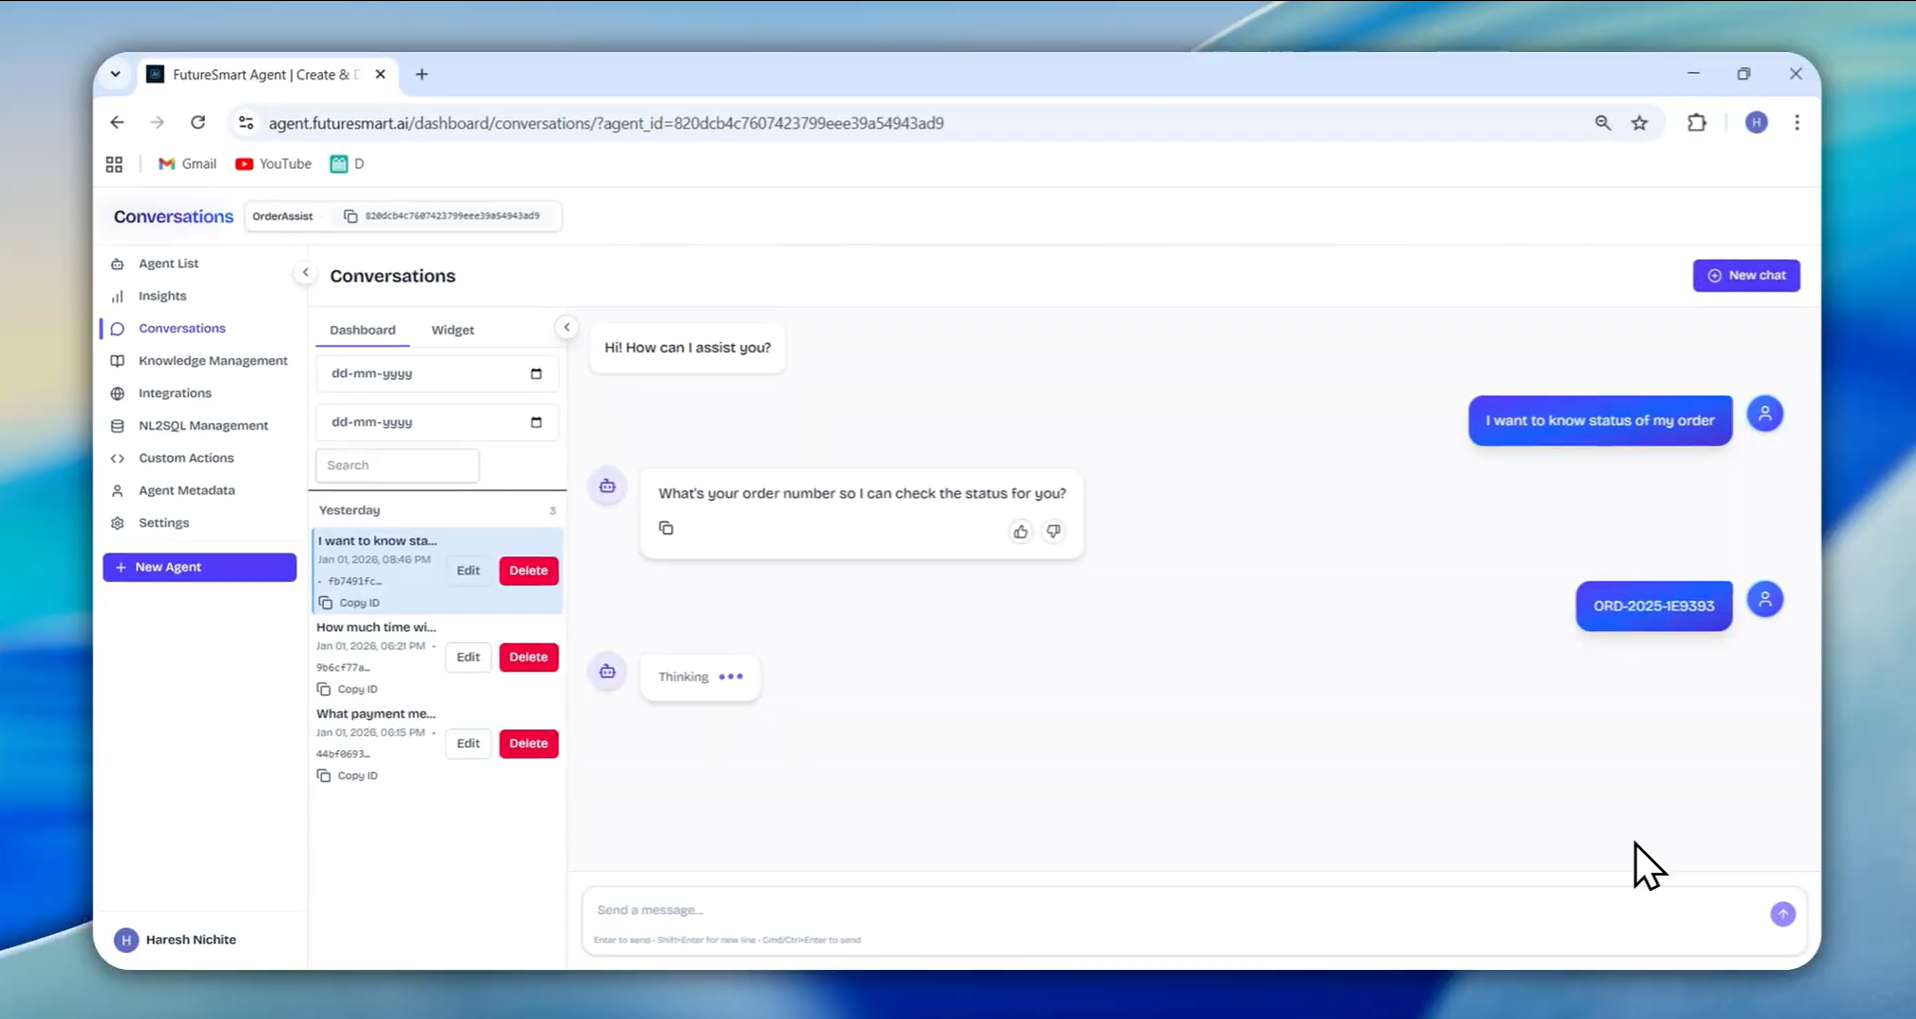Bookmark this page with star icon

tap(1640, 123)
